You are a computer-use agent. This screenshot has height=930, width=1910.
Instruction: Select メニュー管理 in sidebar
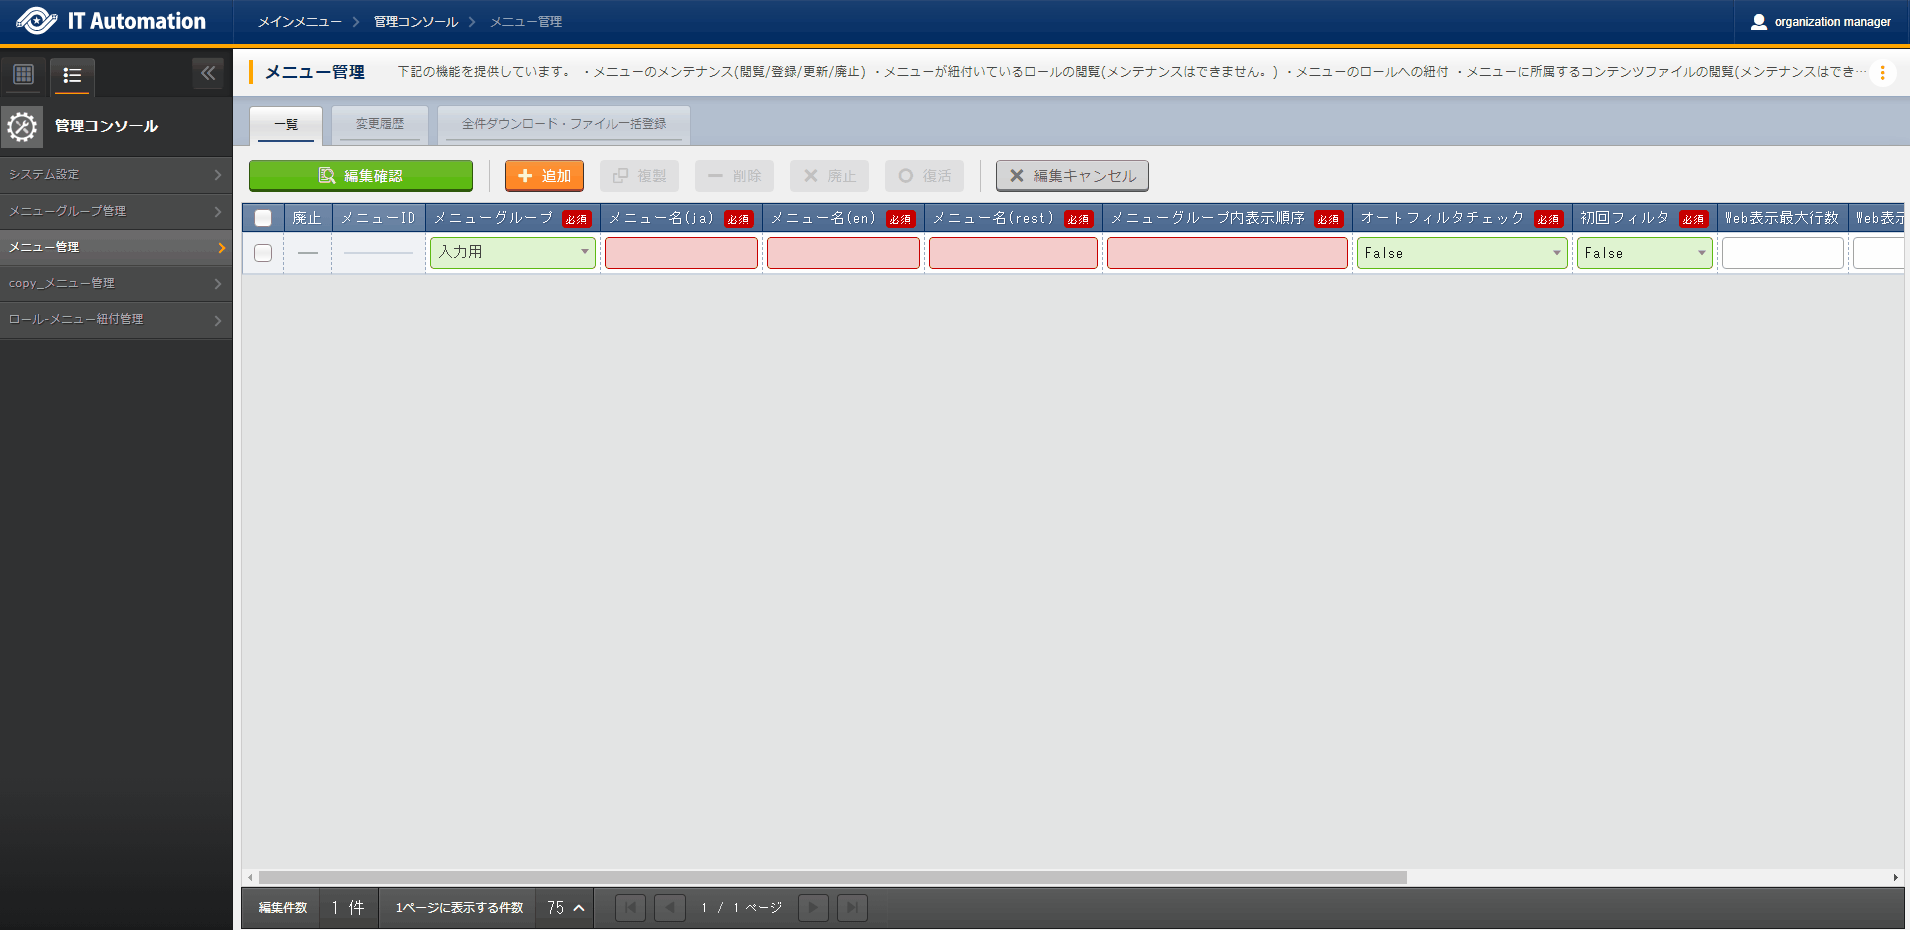[116, 247]
